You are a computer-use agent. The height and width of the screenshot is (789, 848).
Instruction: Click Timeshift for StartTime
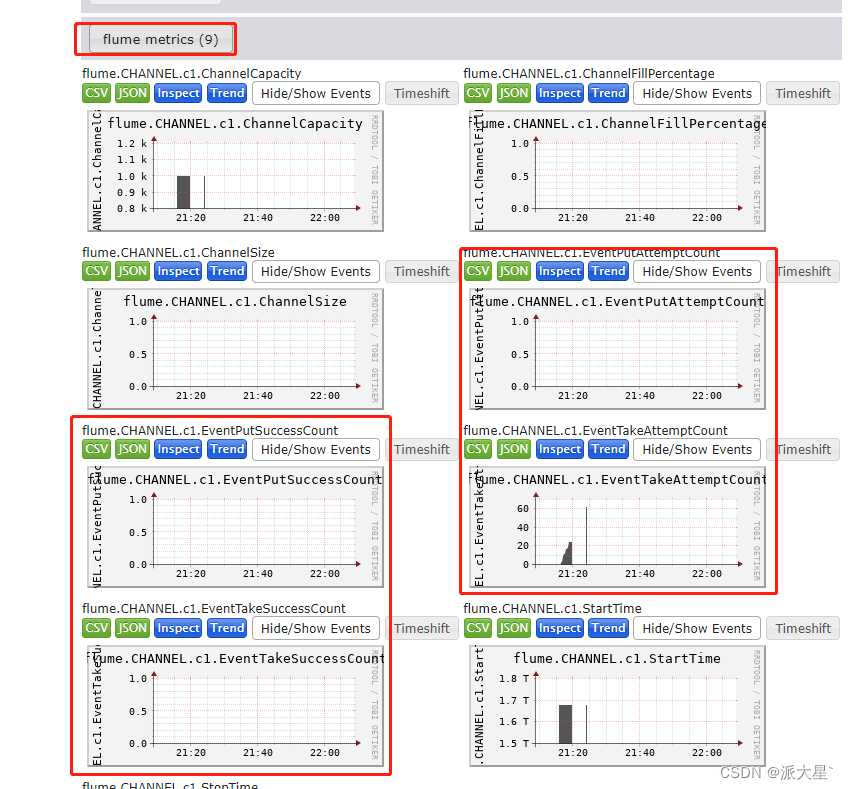tap(803, 628)
